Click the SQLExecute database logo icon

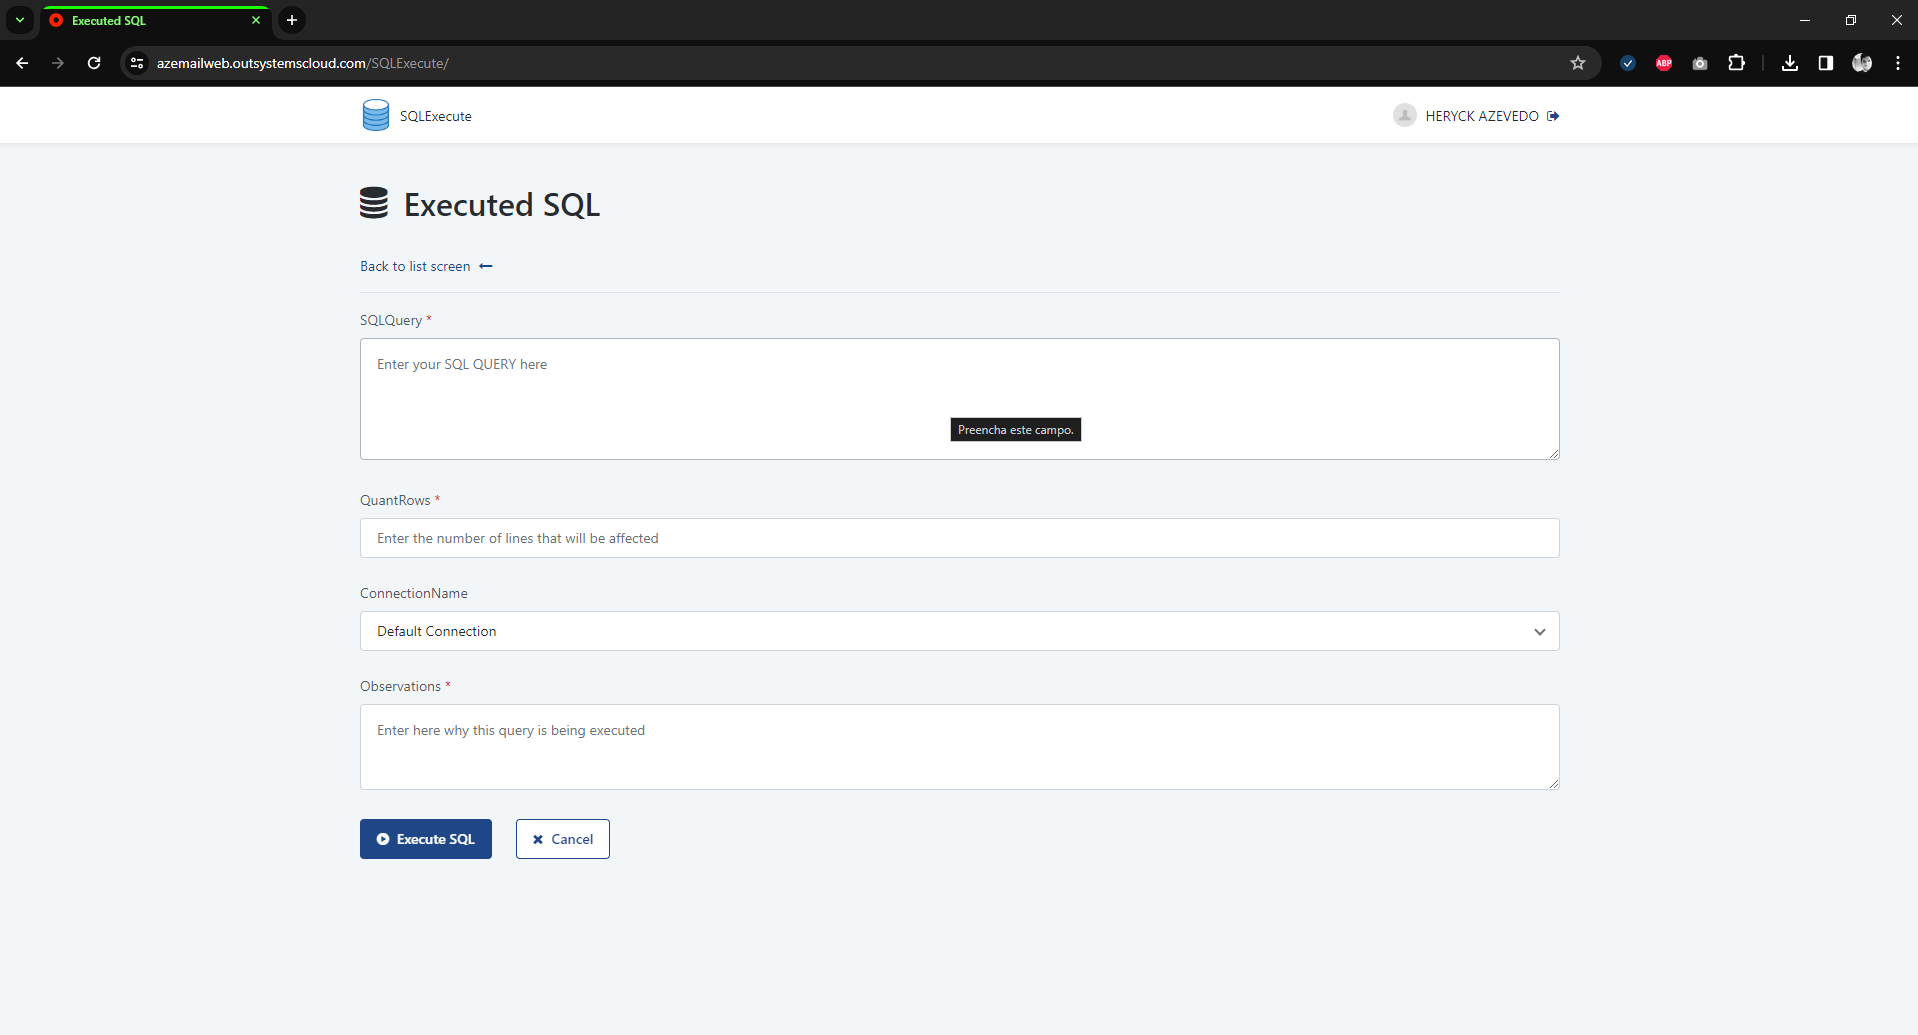coord(376,115)
